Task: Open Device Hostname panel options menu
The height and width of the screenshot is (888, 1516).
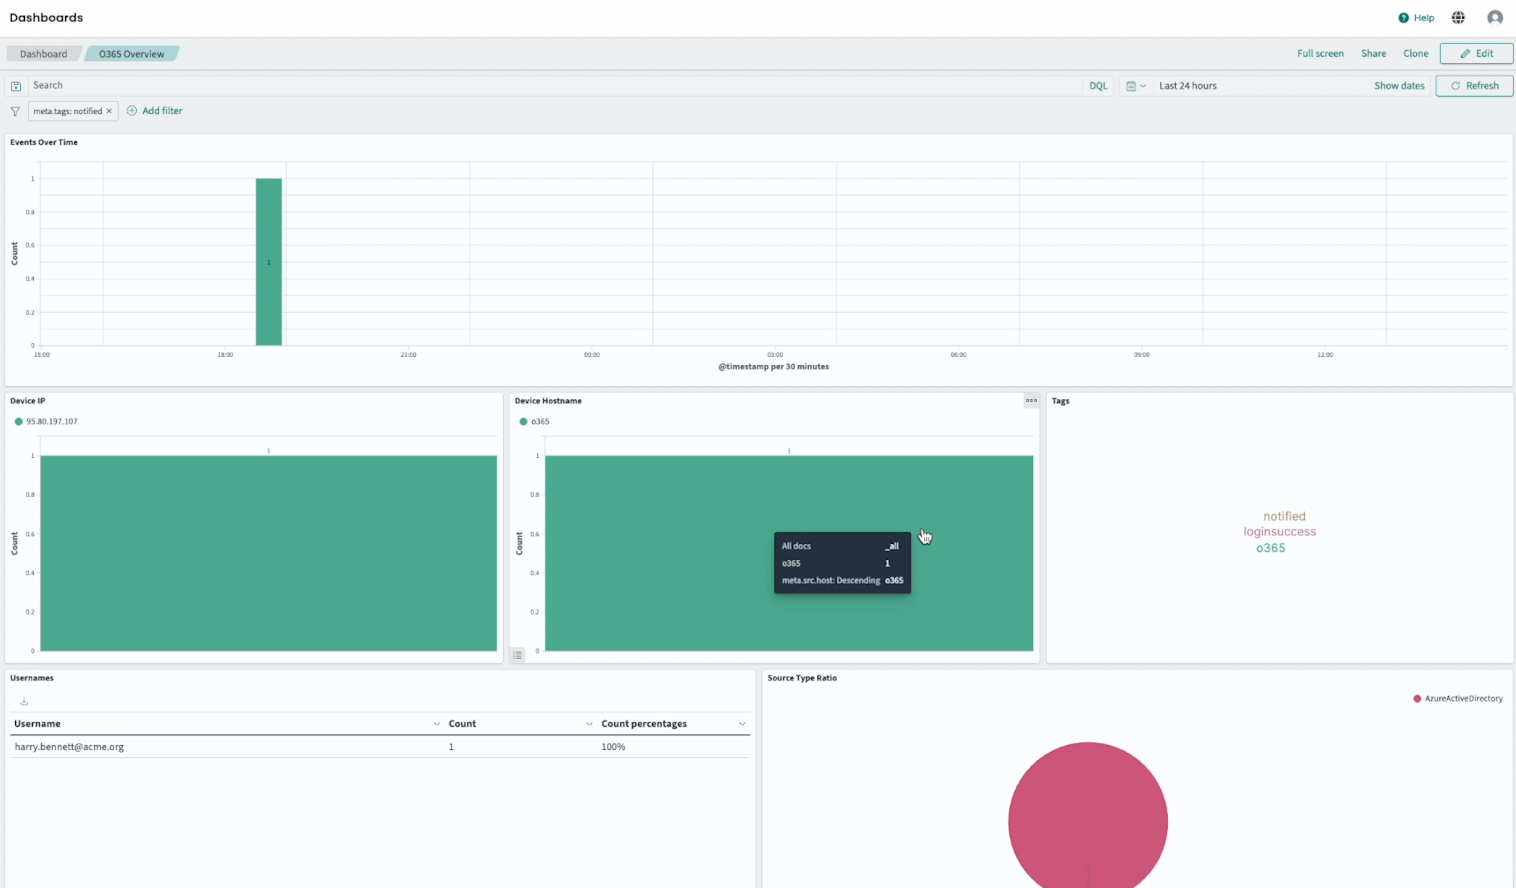Action: click(x=1031, y=401)
